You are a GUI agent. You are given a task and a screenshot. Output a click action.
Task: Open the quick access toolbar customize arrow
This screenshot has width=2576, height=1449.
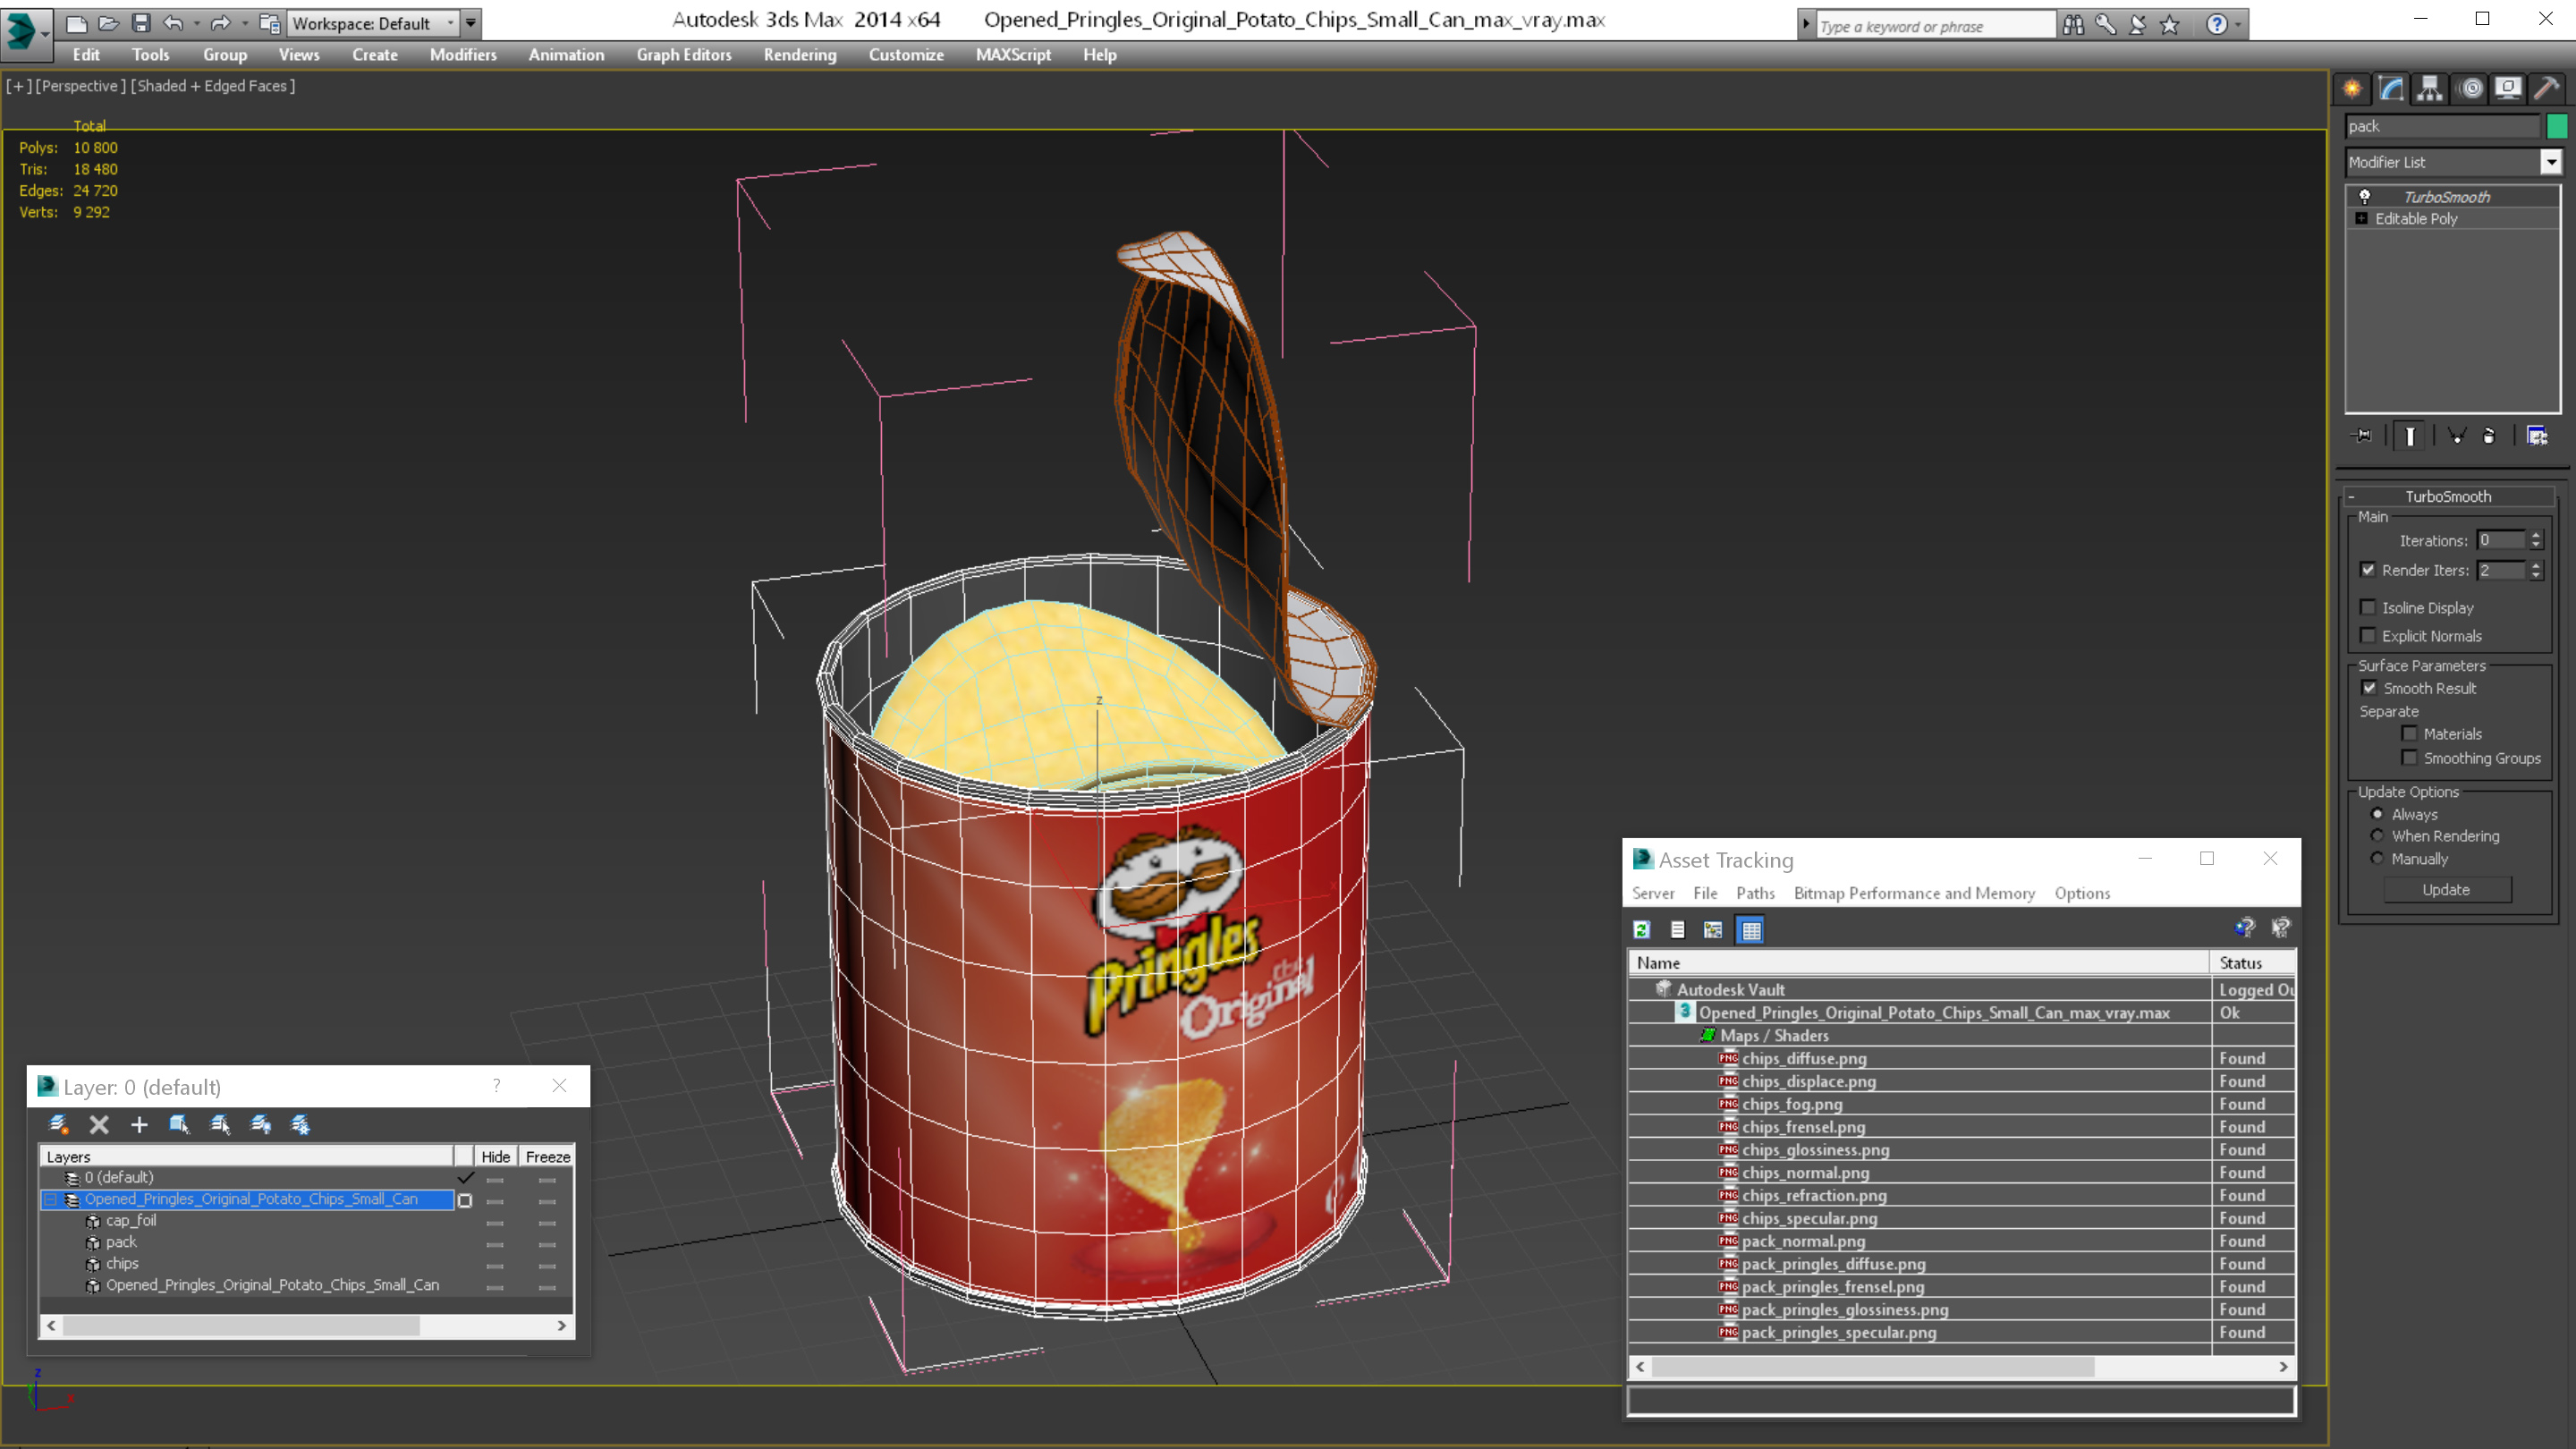pos(470,22)
